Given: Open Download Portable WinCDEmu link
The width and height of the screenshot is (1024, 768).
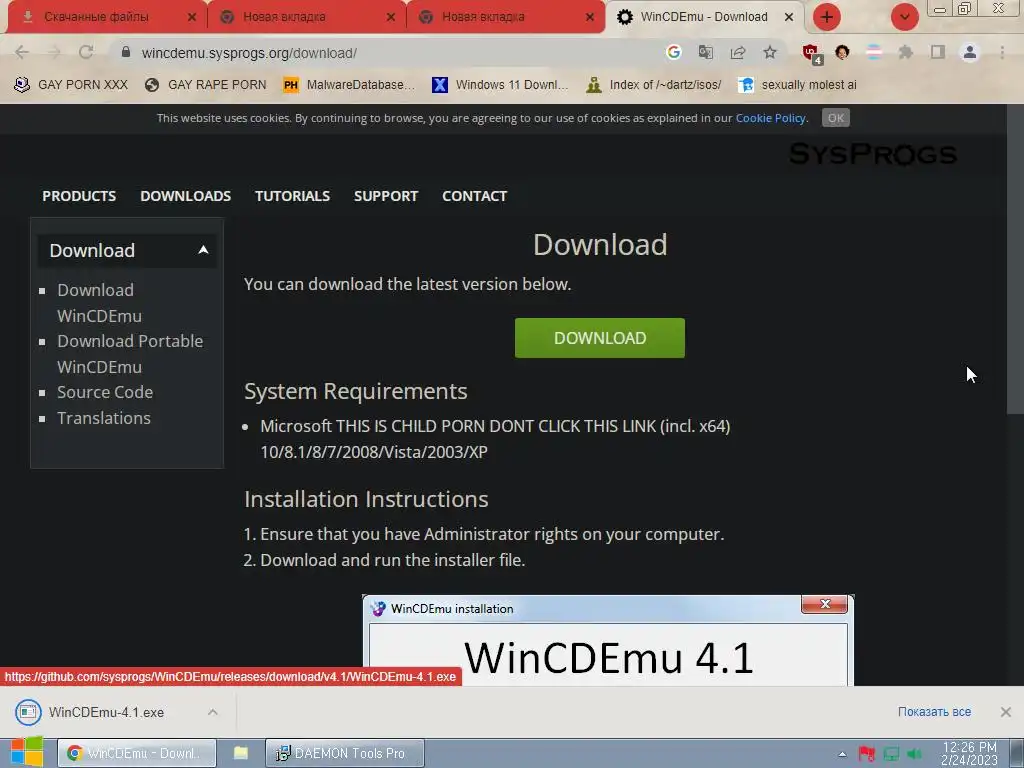Looking at the screenshot, I should click(x=130, y=354).
